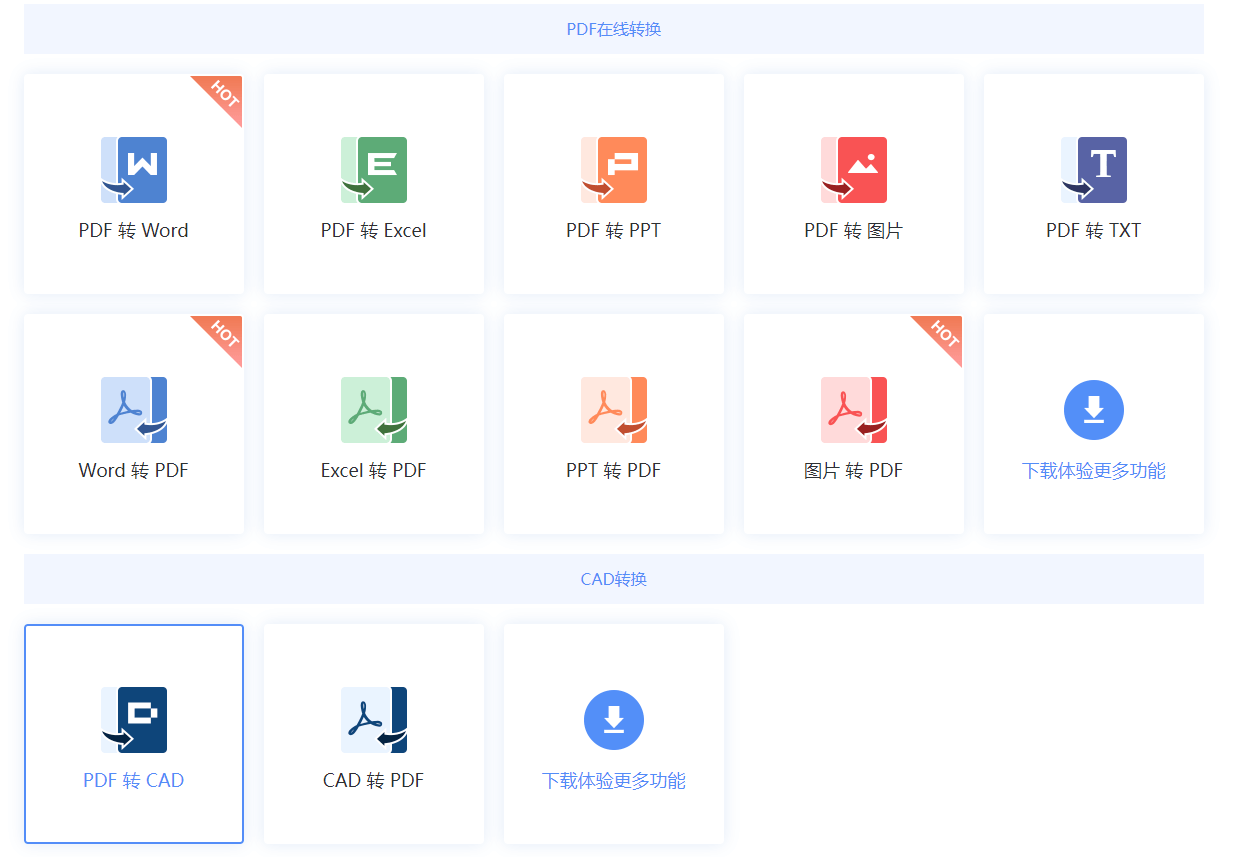The width and height of the screenshot is (1255, 857).
Task: Click the PDF在线转换 section header
Action: pos(613,29)
